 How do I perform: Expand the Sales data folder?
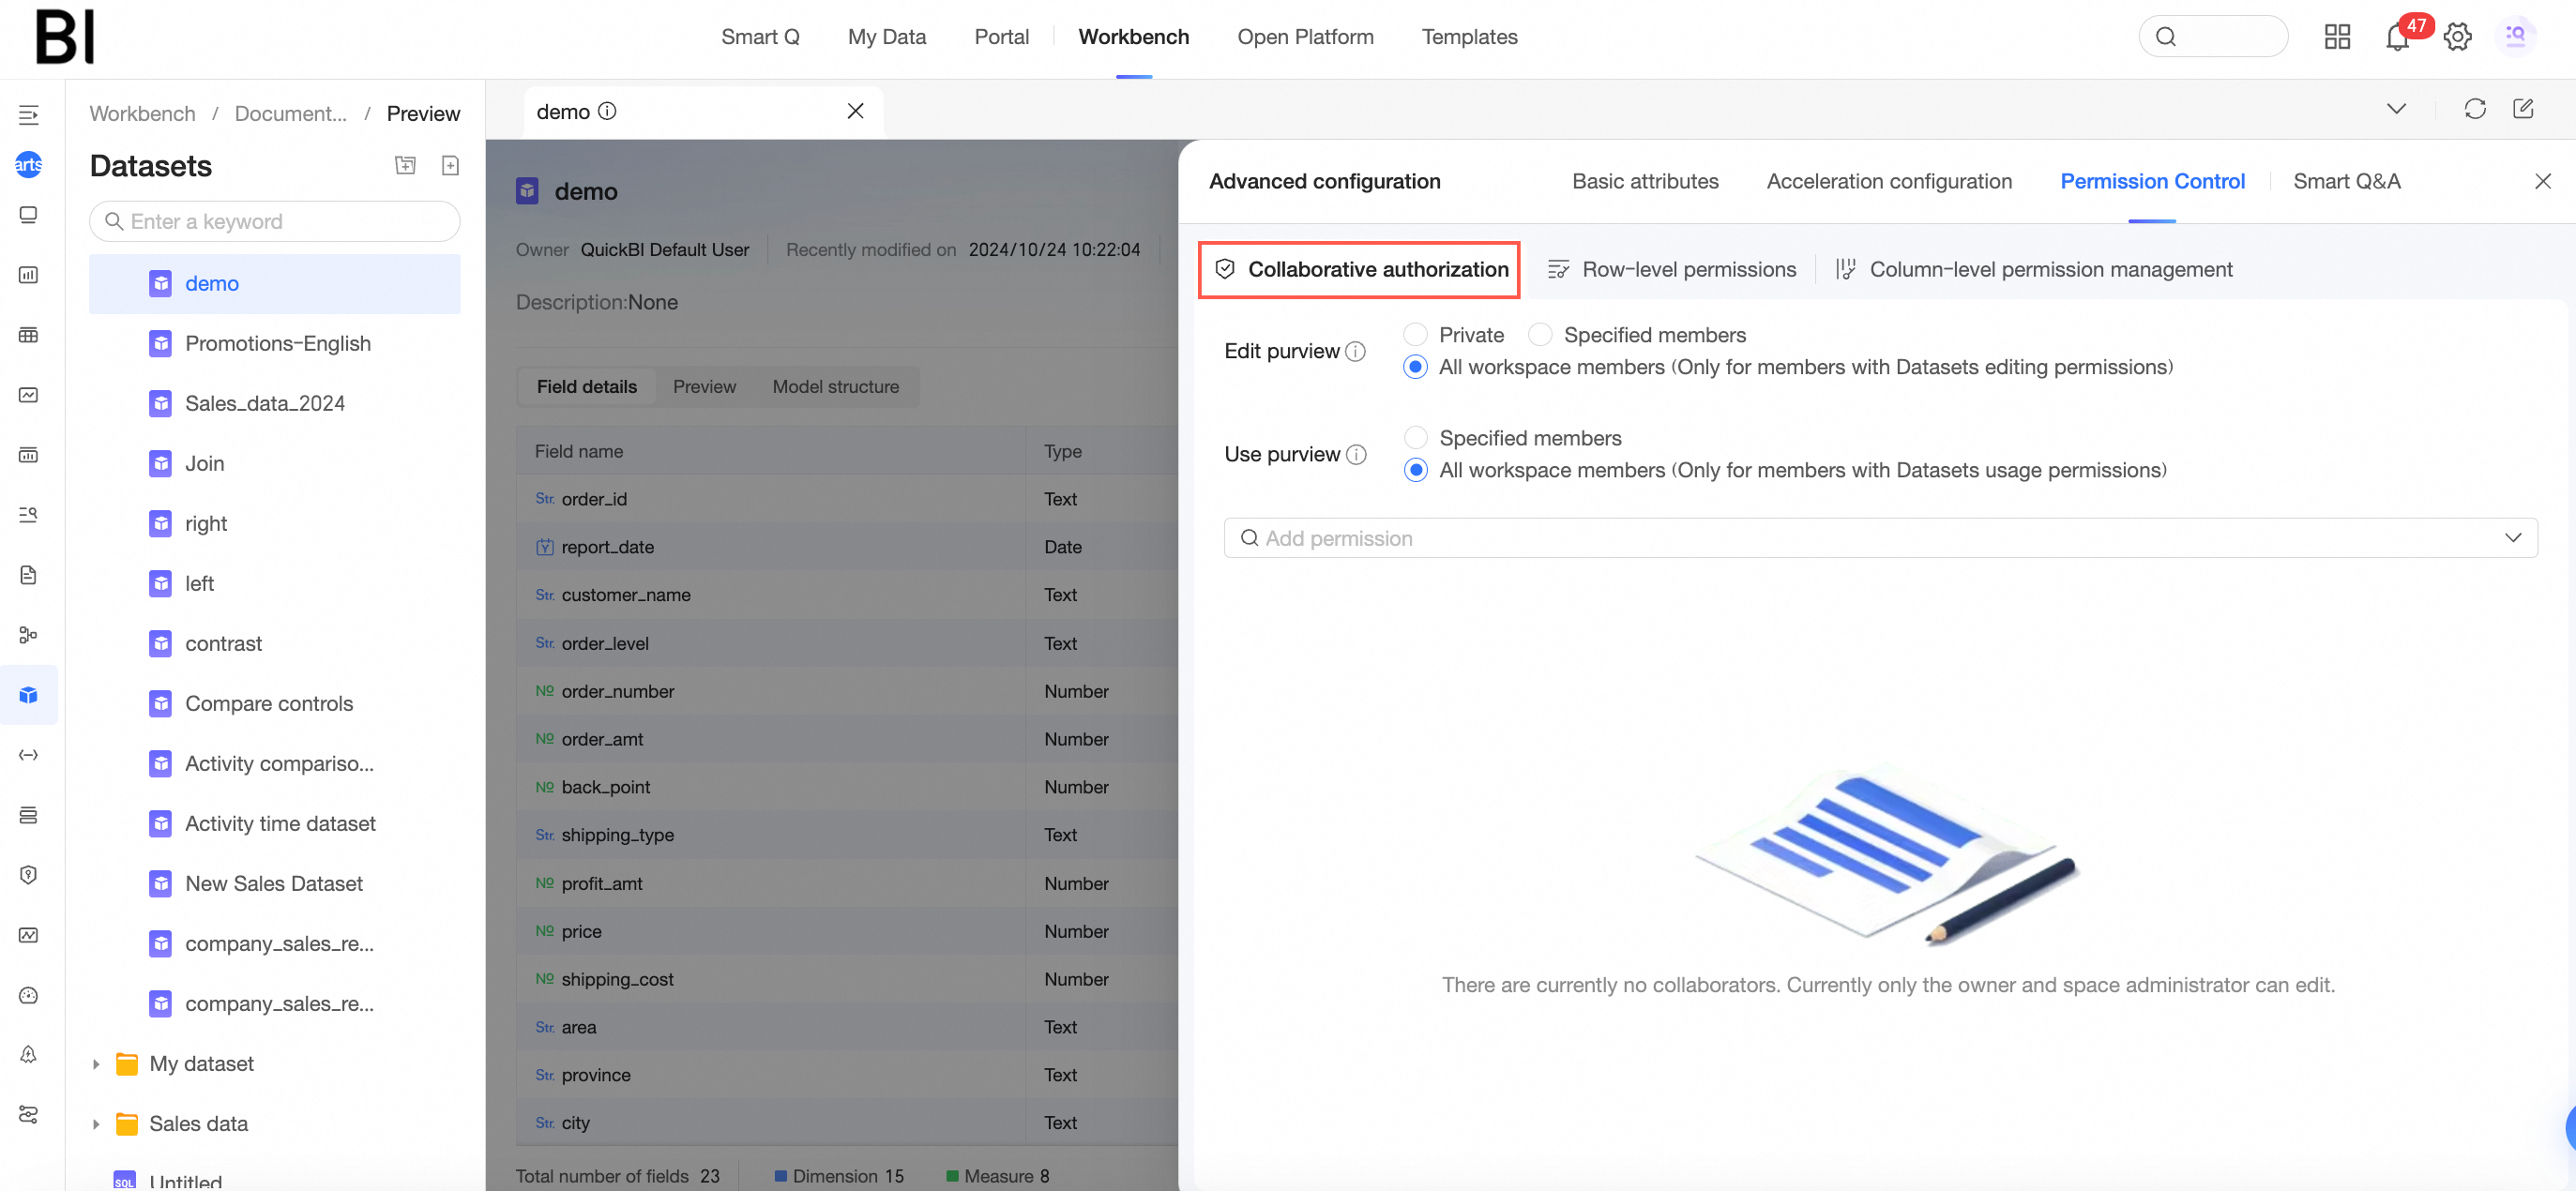[96, 1124]
